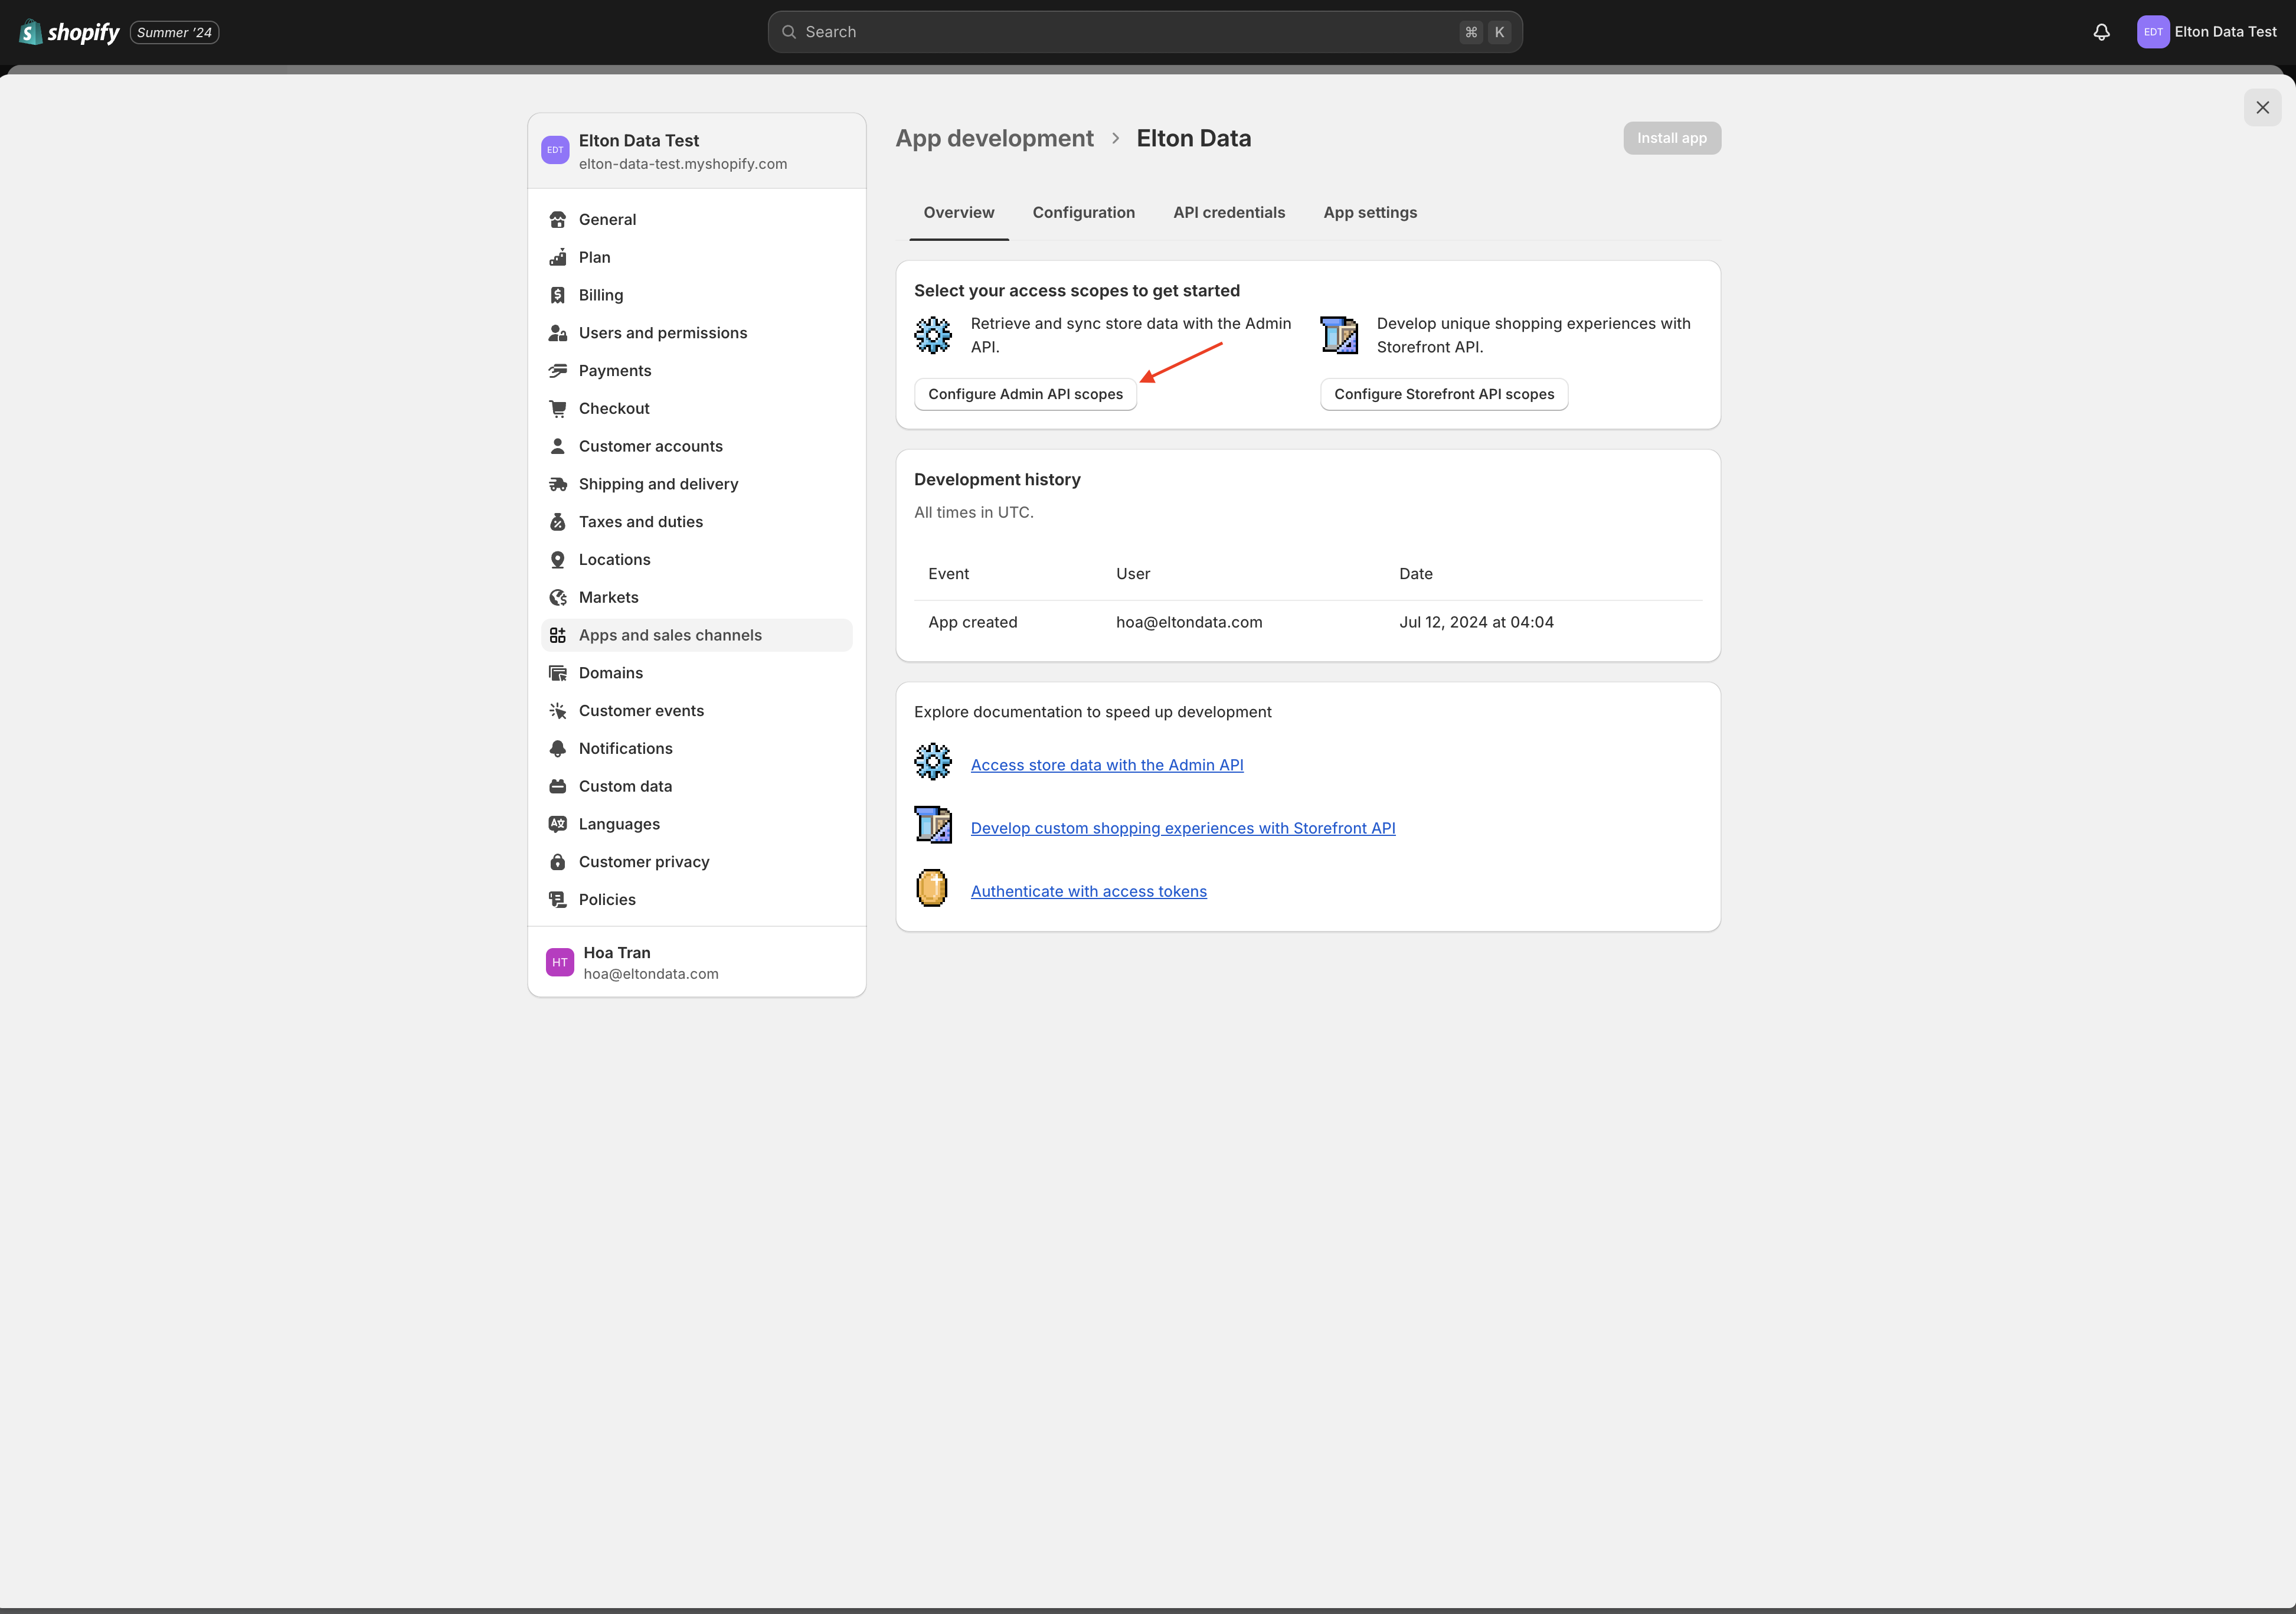Open Authenticate with access tokens link
2296x1614 pixels.
1088,890
